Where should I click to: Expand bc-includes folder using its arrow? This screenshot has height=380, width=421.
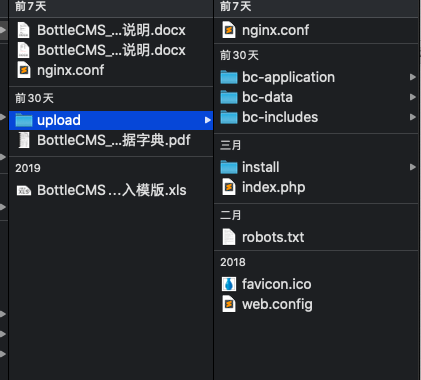[413, 117]
